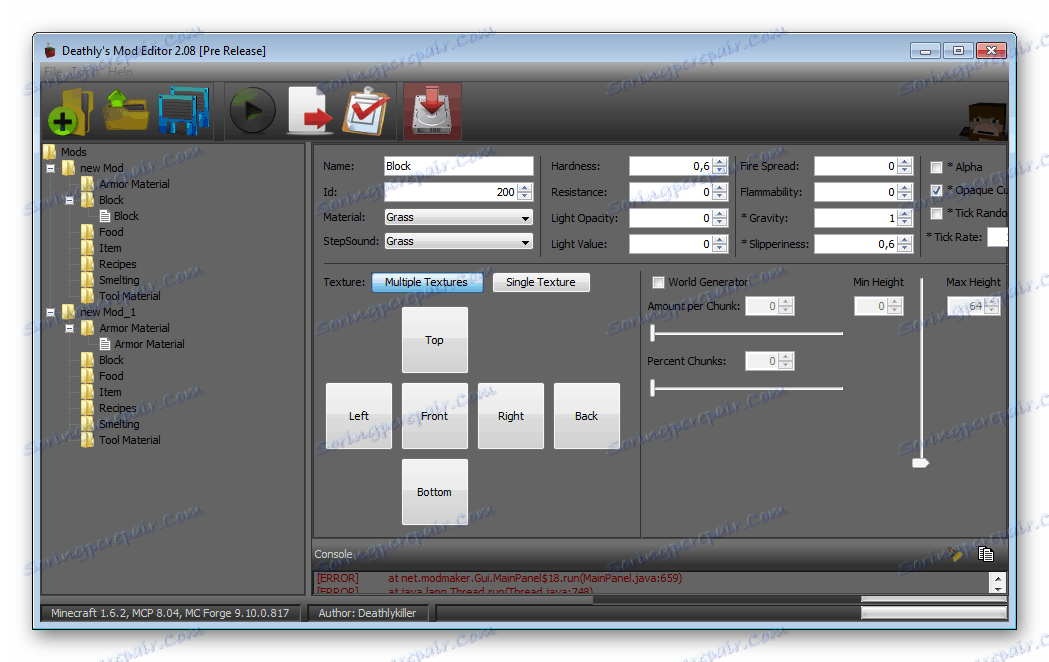Choose the Back face texture button
1049x662 pixels.
[587, 416]
